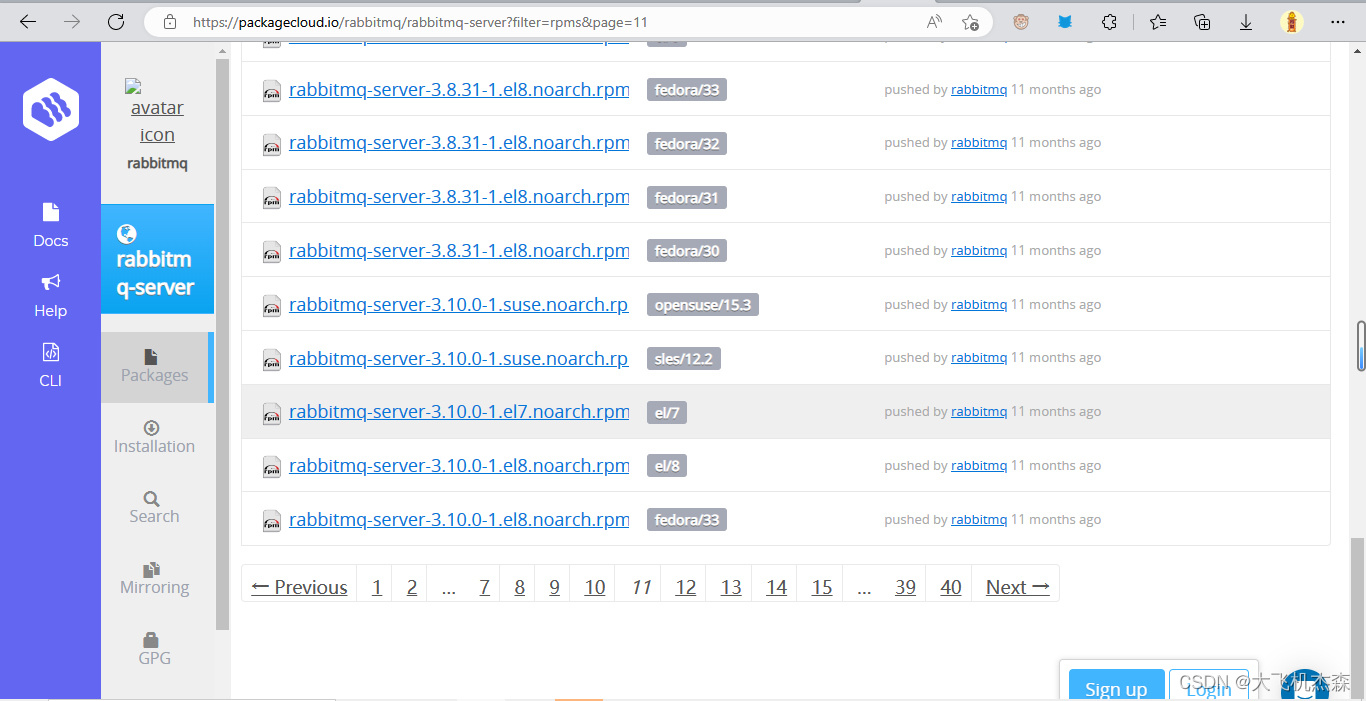
Task: Switch to the GPG tab
Action: (x=154, y=649)
